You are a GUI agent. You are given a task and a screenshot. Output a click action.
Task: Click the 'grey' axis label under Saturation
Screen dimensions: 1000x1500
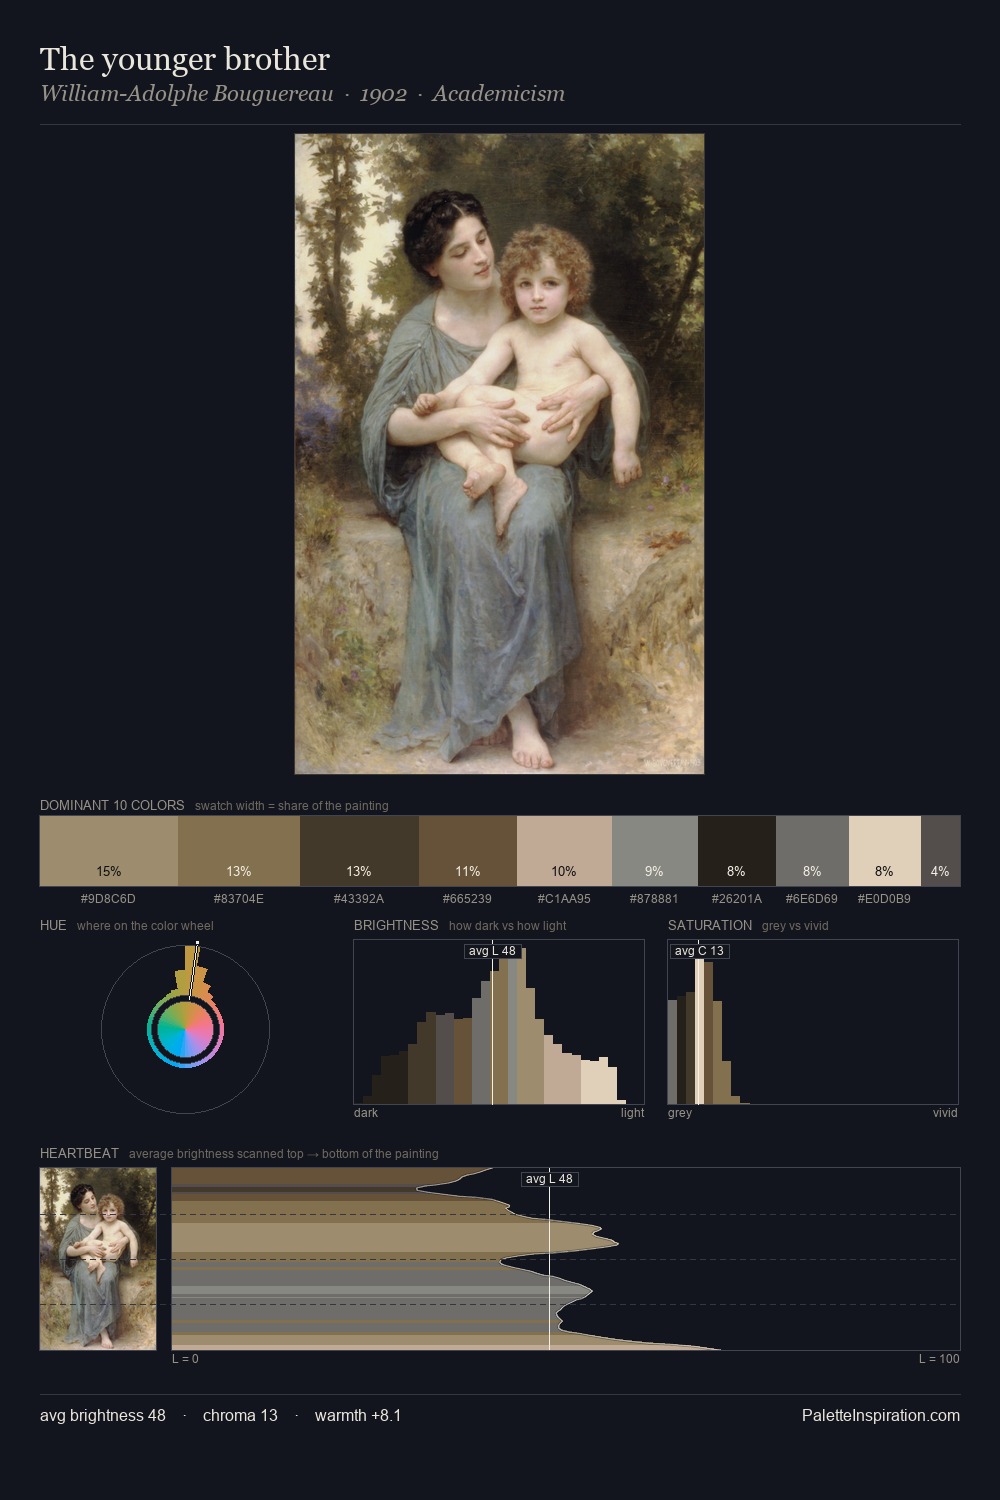(x=680, y=1112)
